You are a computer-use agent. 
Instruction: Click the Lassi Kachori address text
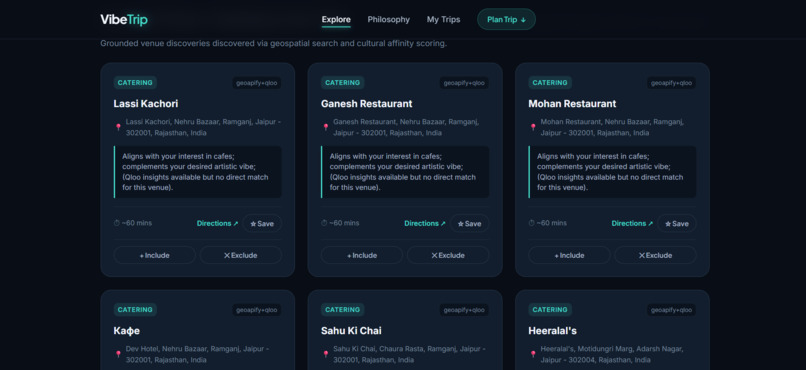204,127
